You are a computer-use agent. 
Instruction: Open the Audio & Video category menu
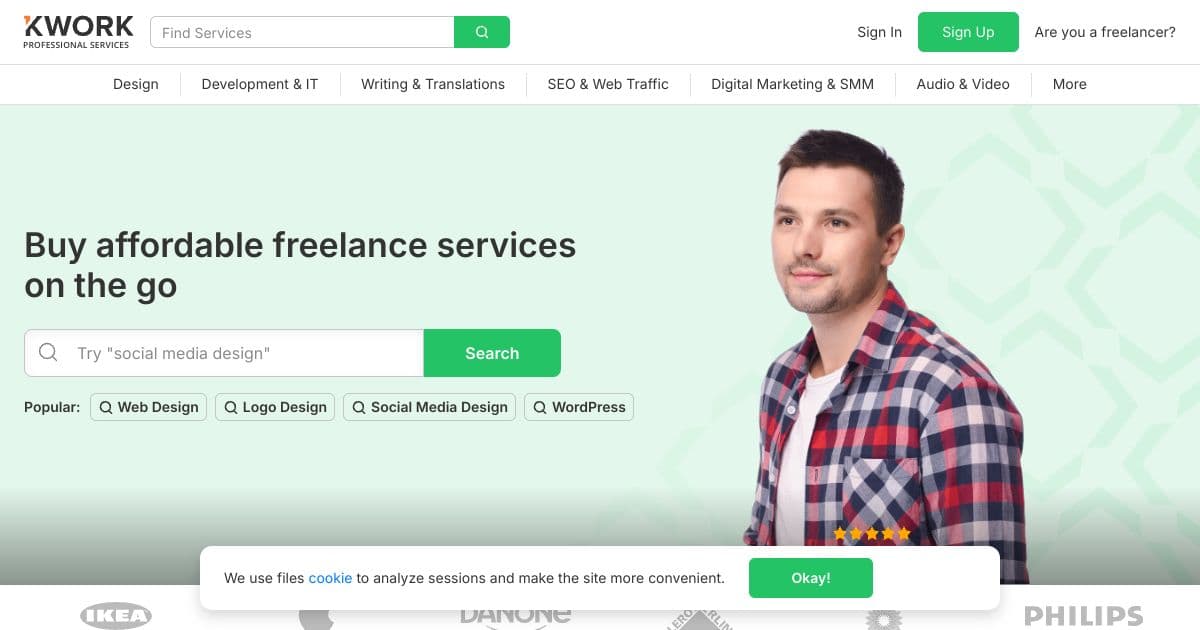coord(962,84)
